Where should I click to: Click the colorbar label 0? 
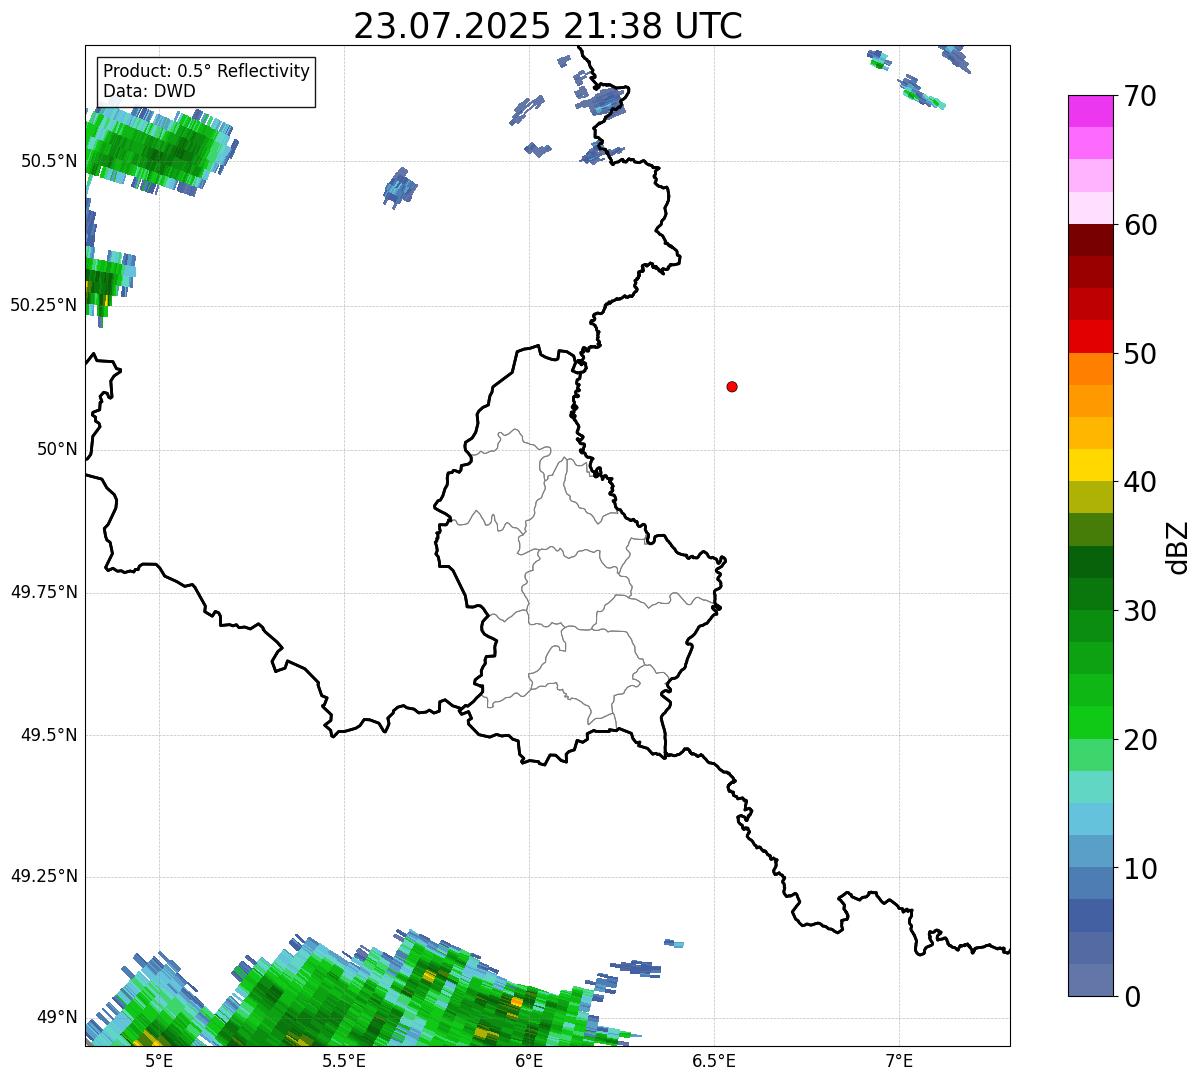[1133, 997]
